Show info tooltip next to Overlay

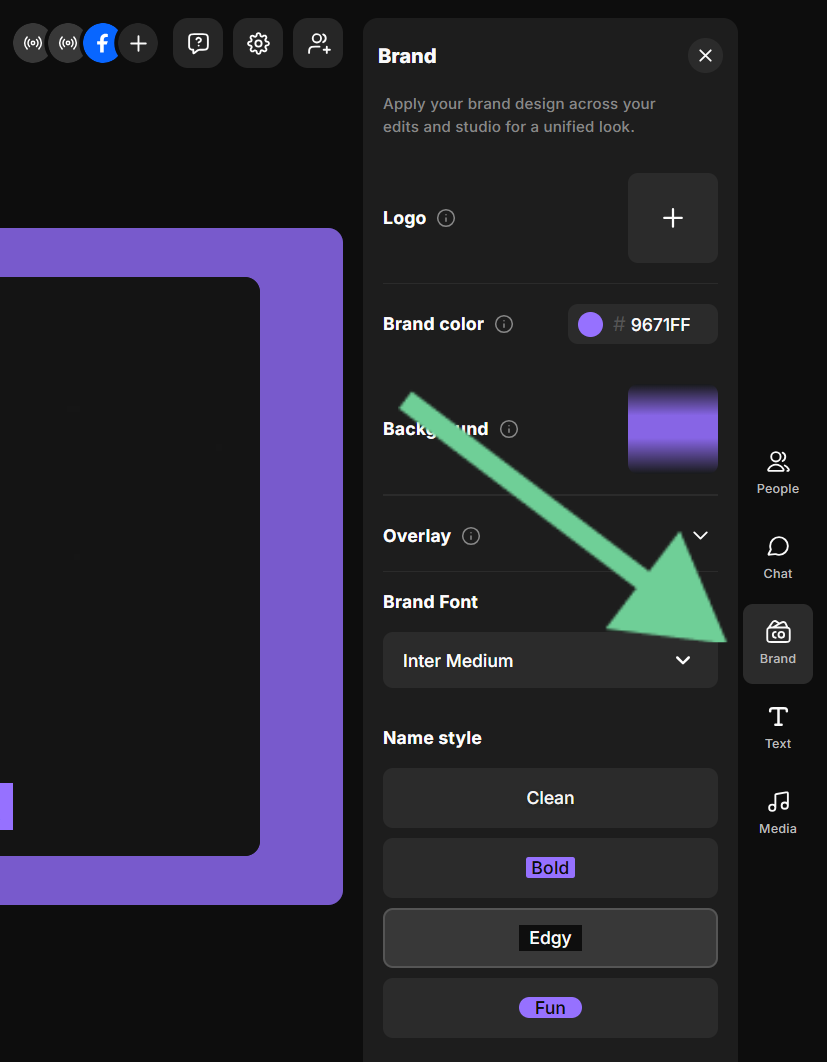click(471, 536)
